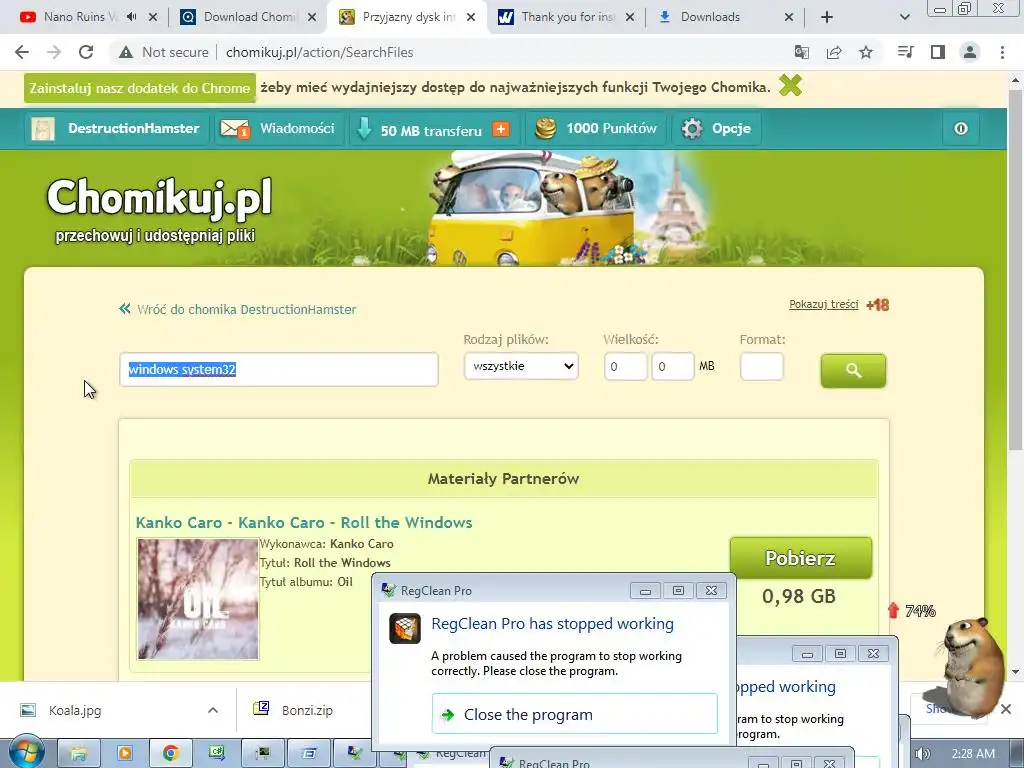This screenshot has height=768, width=1024.
Task: Click the Pokazuj treści +18 link
Action: pos(839,304)
